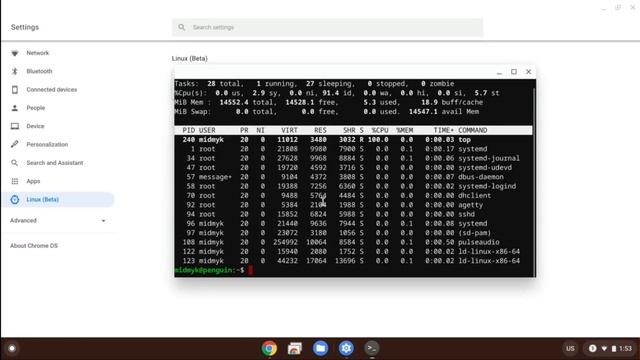Viewport: 640px width, 360px height.
Task: Click the Bluetooth icon in sidebar
Action: click(x=15, y=71)
